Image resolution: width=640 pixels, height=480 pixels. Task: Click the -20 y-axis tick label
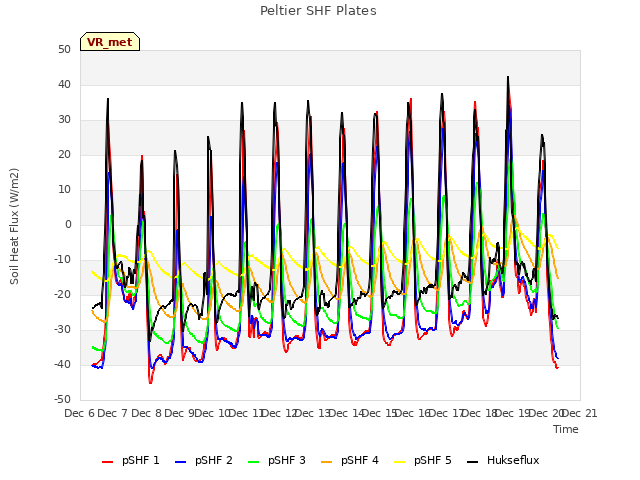(62, 295)
